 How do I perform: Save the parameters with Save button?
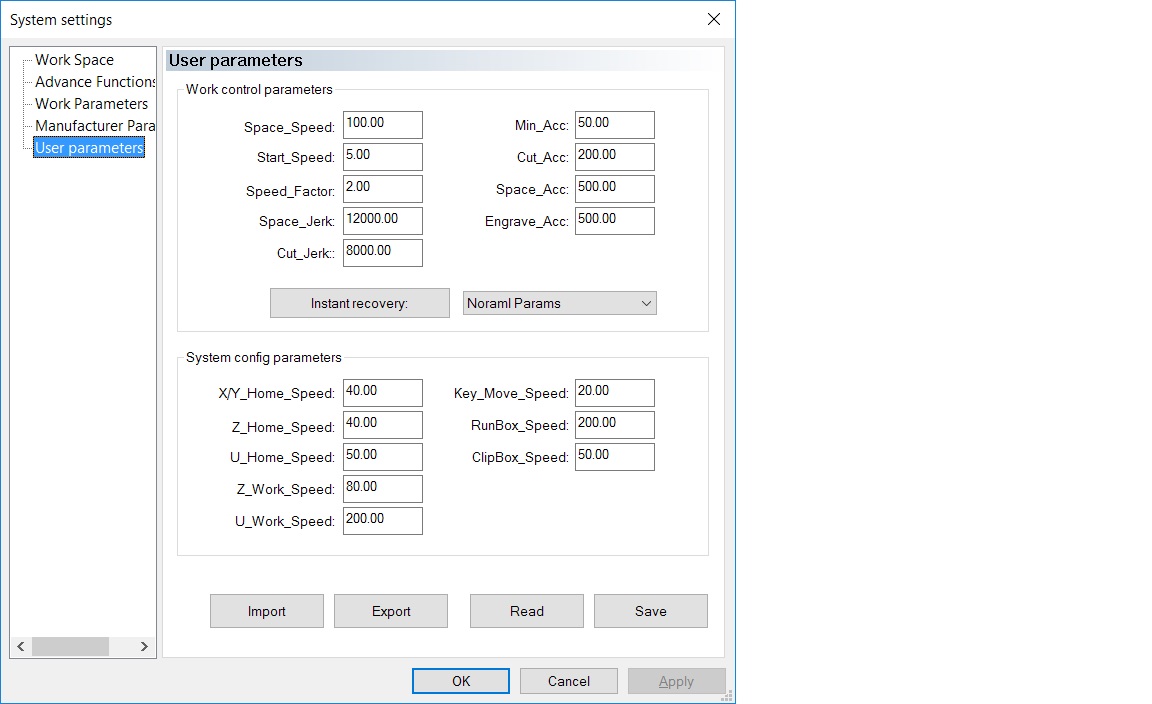(651, 611)
